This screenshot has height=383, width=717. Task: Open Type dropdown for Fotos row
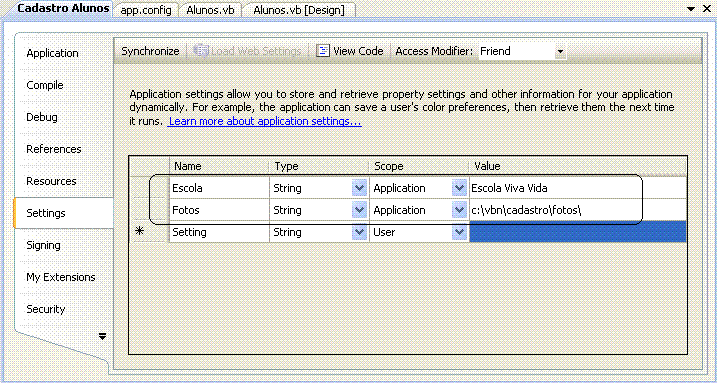359,210
